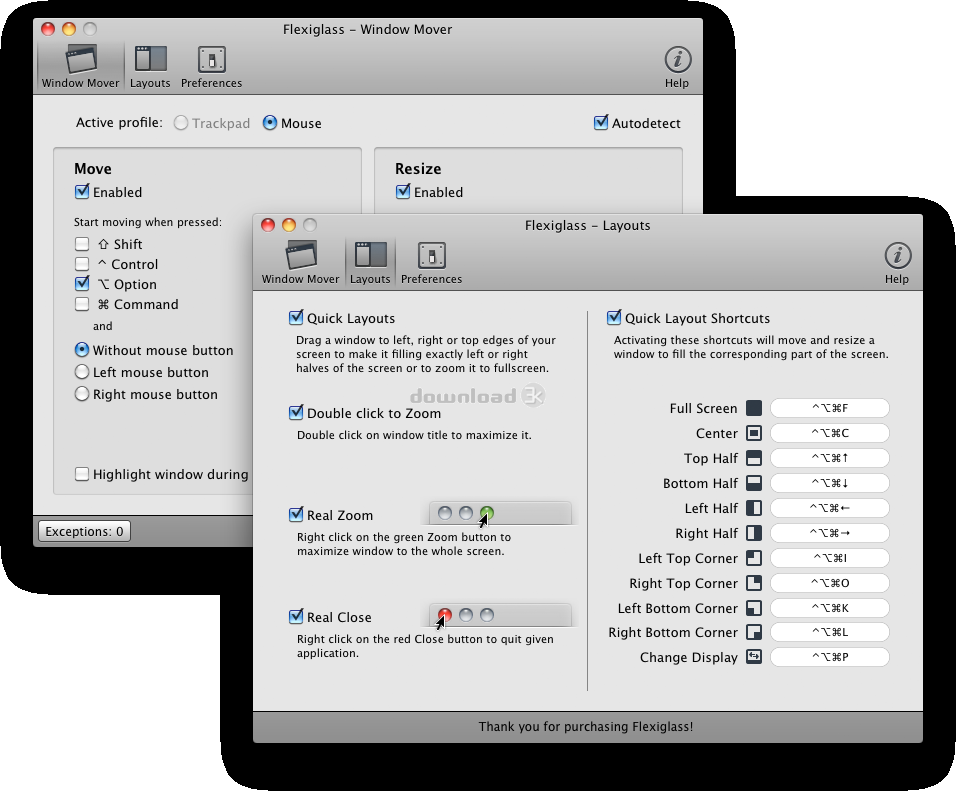Viewport: 956px width, 791px height.
Task: Uncheck the Option modifier checkbox
Action: pyautogui.click(x=82, y=284)
